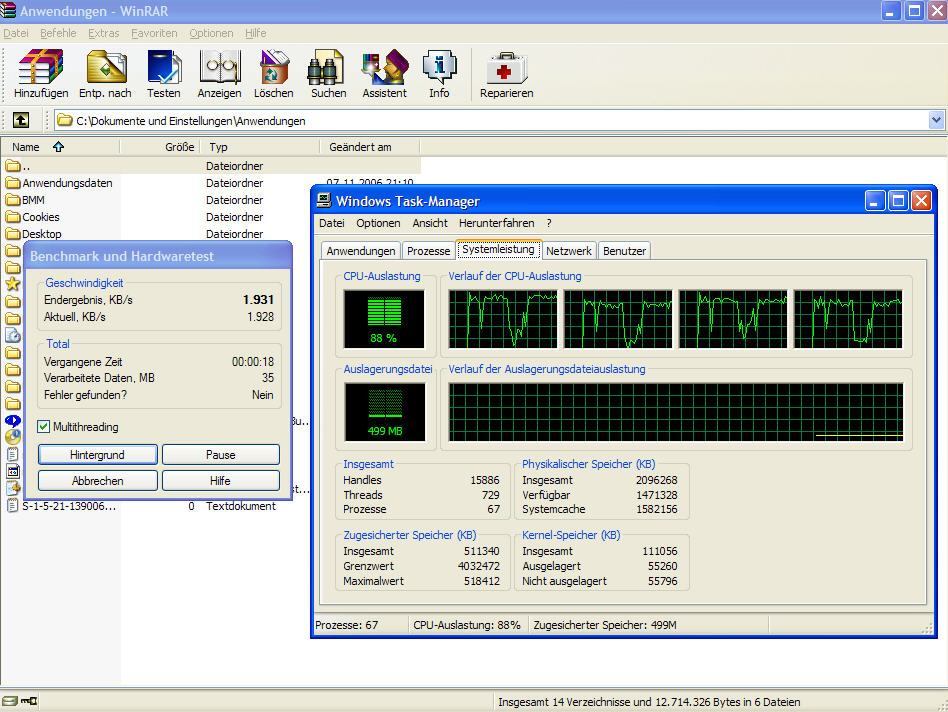Image resolution: width=948 pixels, height=712 pixels.
Task: Click the Desktop folder icon
Action: tap(13, 233)
